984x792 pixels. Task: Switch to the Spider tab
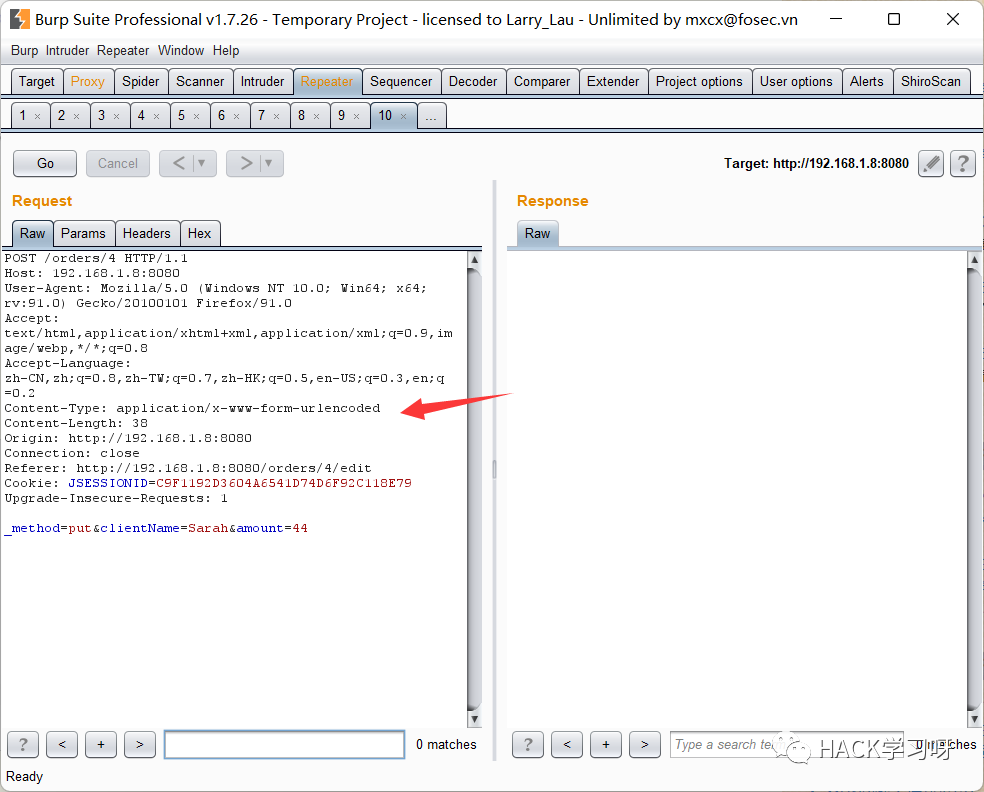click(x=141, y=82)
